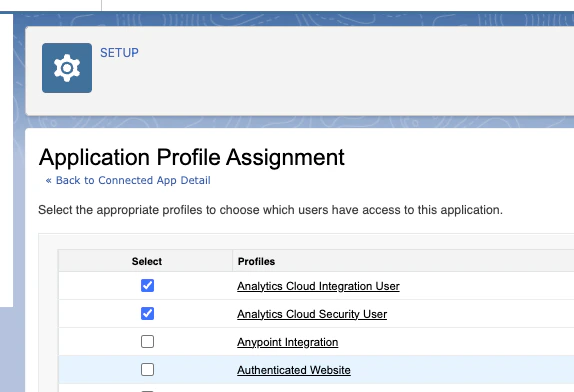574x392 pixels.
Task: Check the Anypoint Integration checkbox
Action: click(x=148, y=341)
